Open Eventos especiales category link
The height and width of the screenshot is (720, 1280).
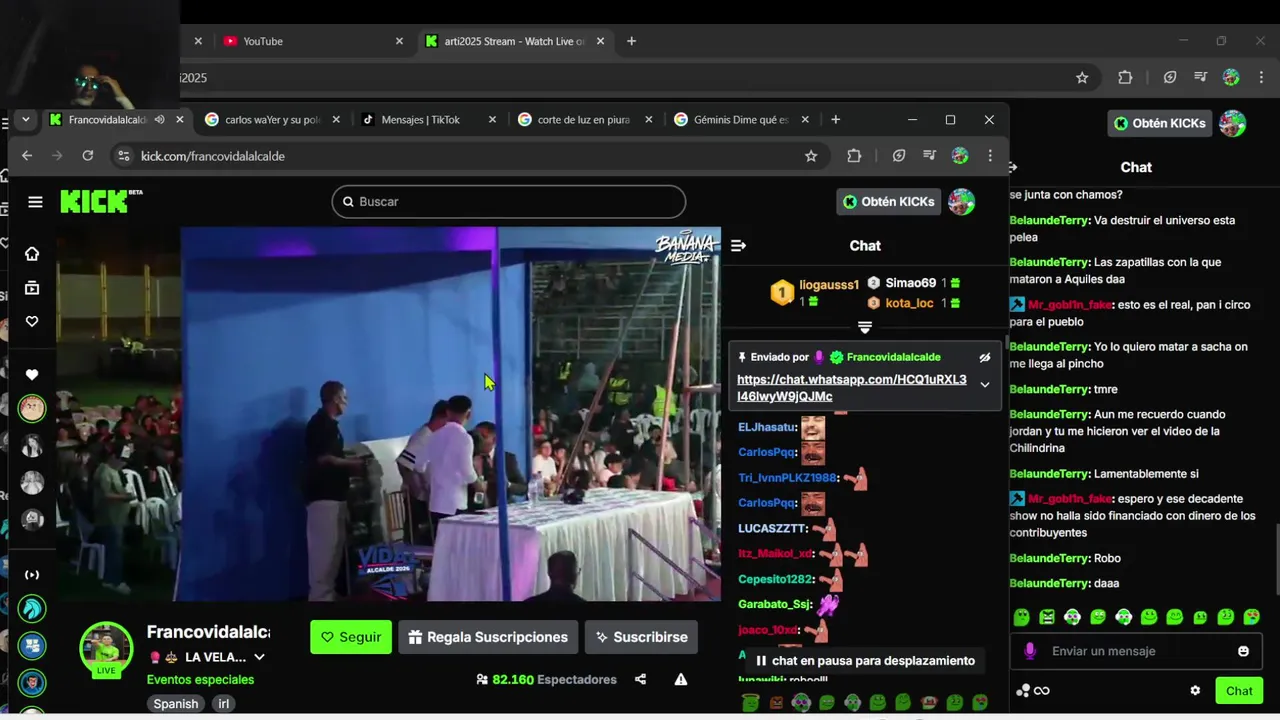pos(200,680)
